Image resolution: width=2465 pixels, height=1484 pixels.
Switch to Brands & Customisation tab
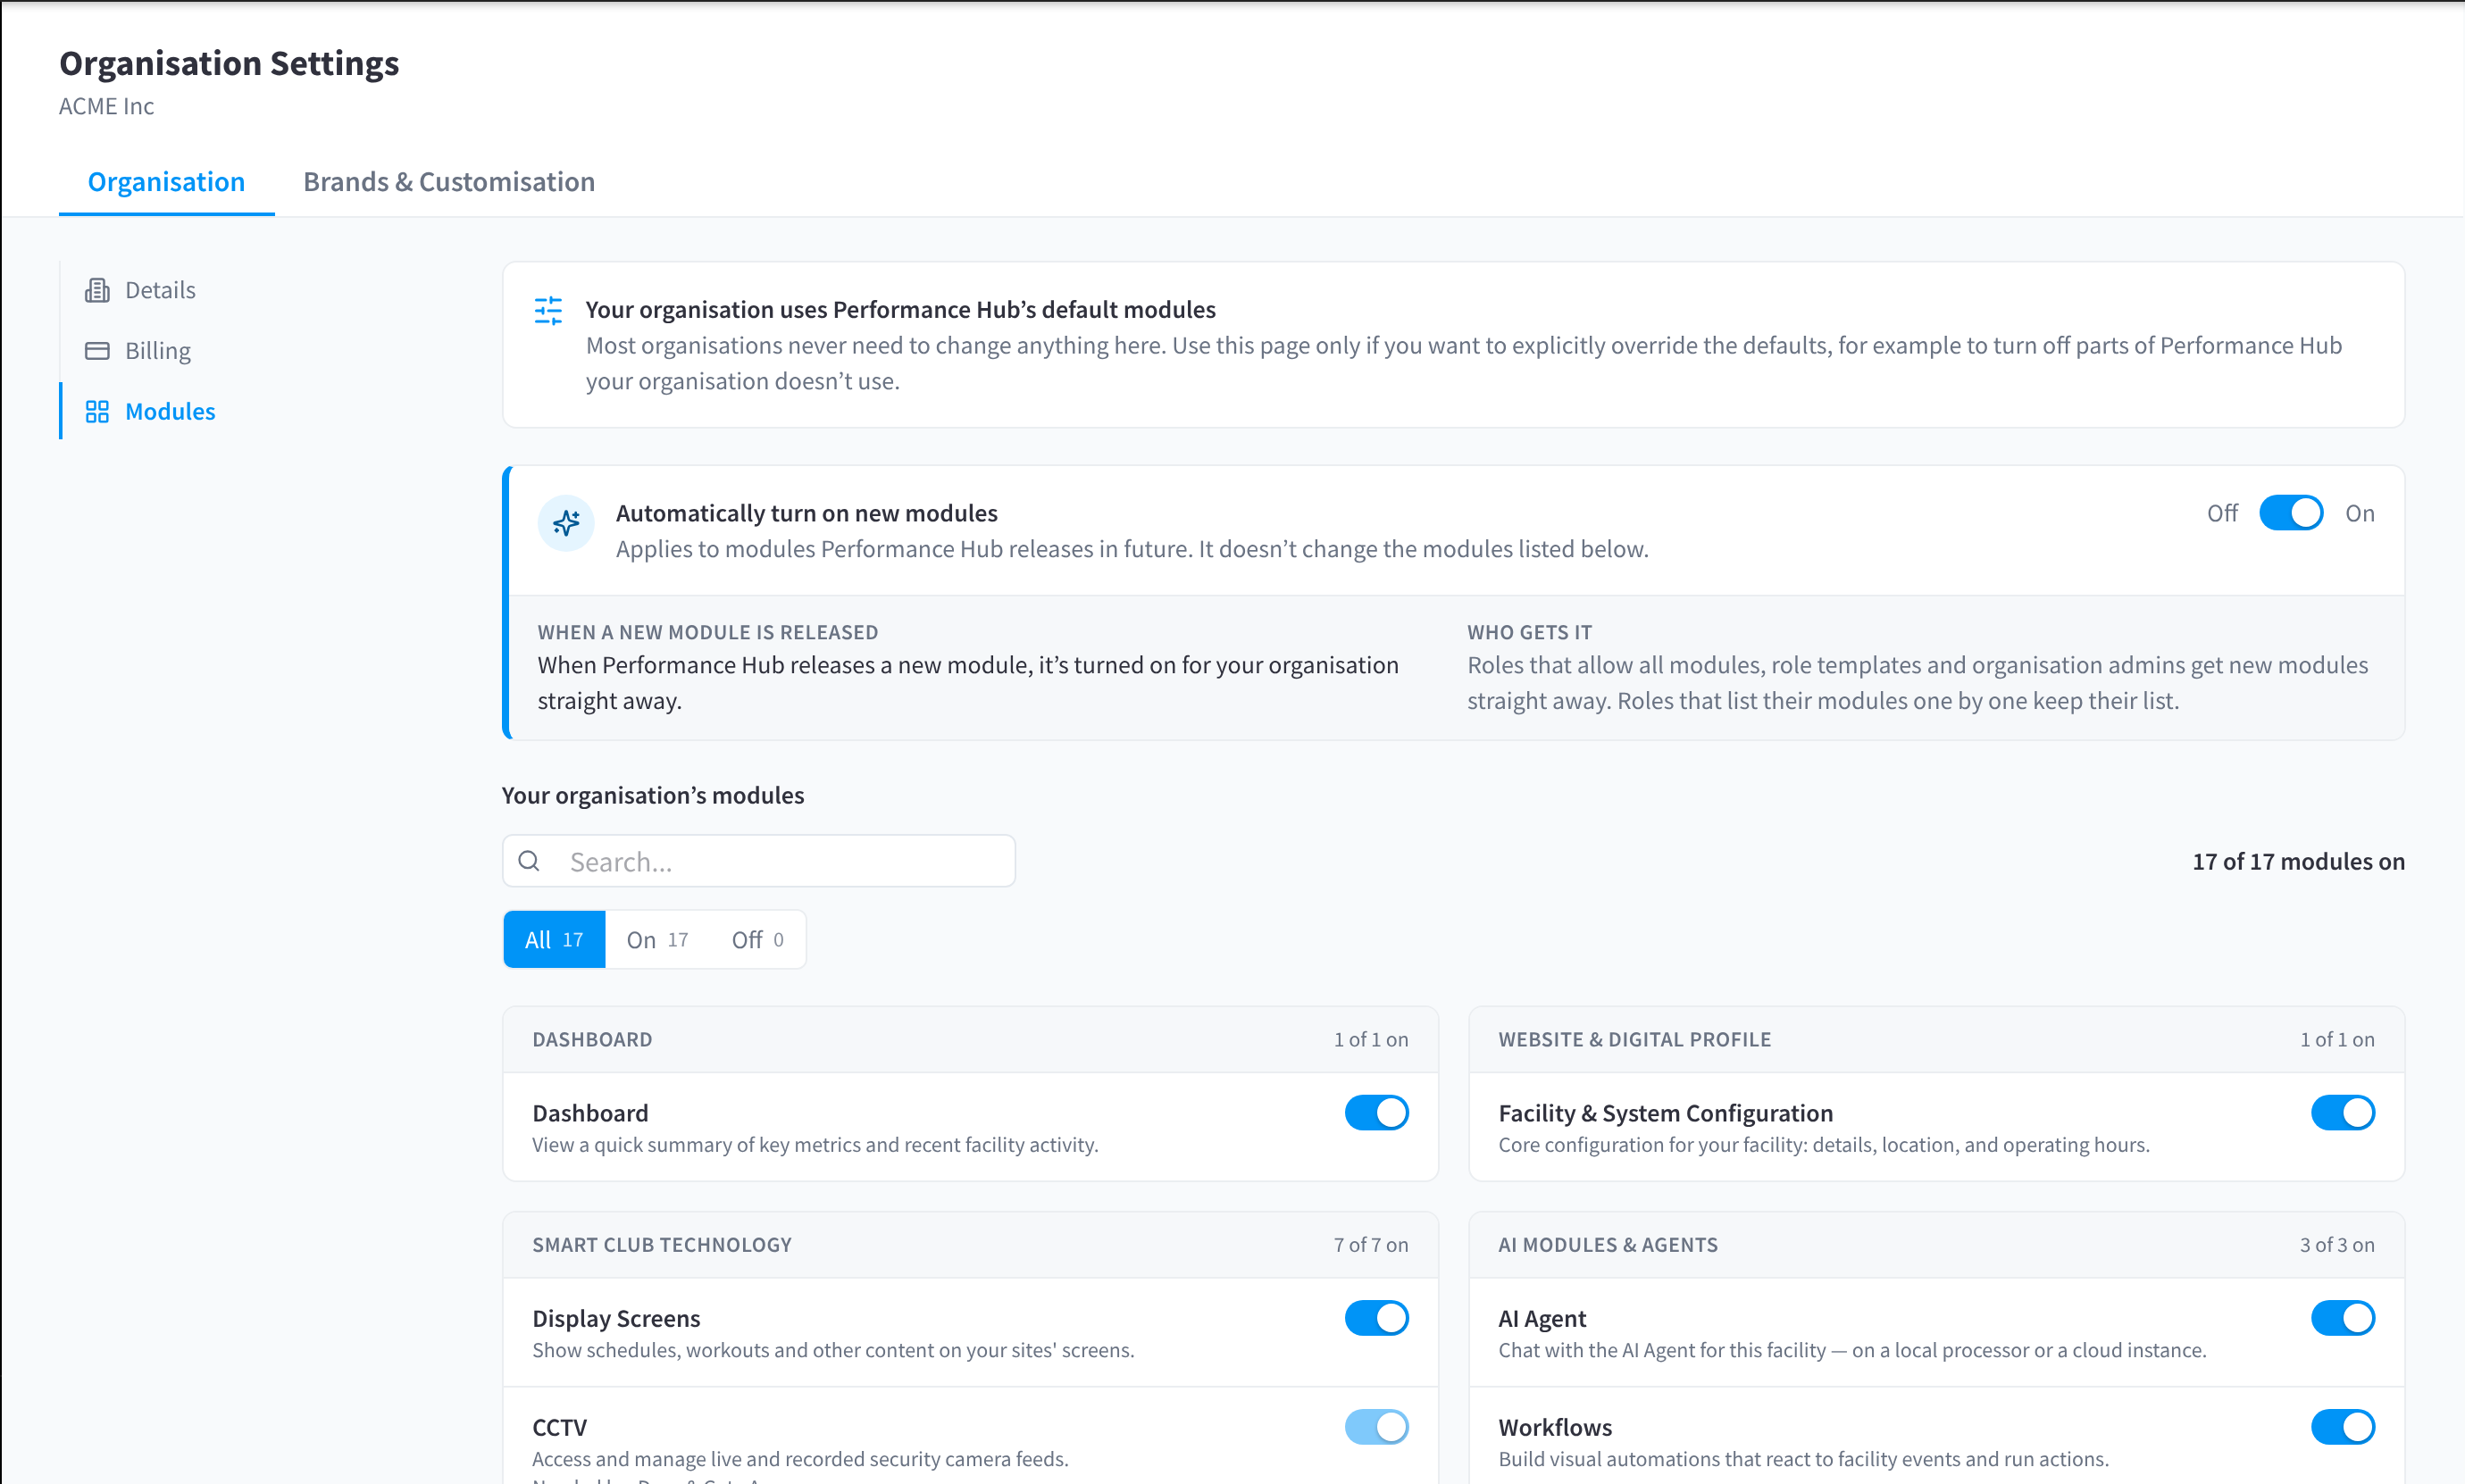449,182
